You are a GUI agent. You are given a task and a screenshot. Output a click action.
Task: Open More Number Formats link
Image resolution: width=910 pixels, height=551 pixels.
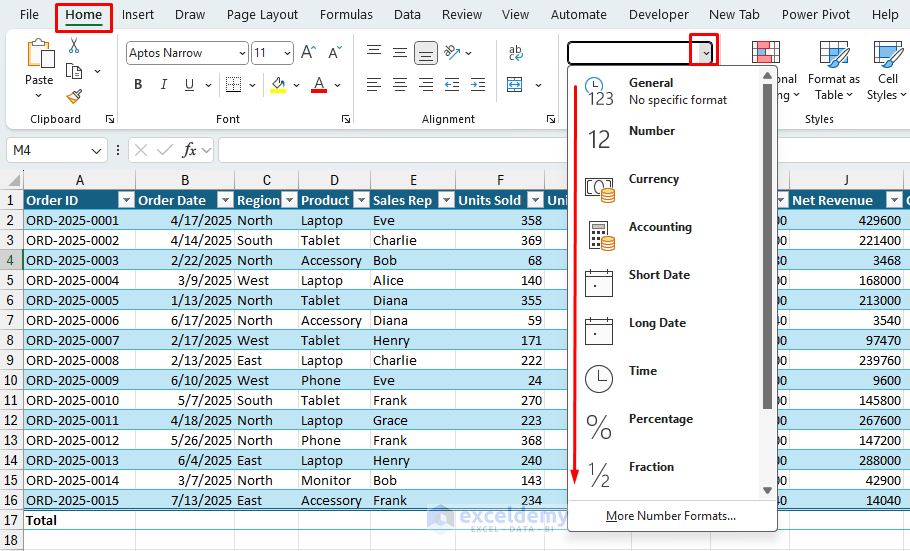coord(671,516)
